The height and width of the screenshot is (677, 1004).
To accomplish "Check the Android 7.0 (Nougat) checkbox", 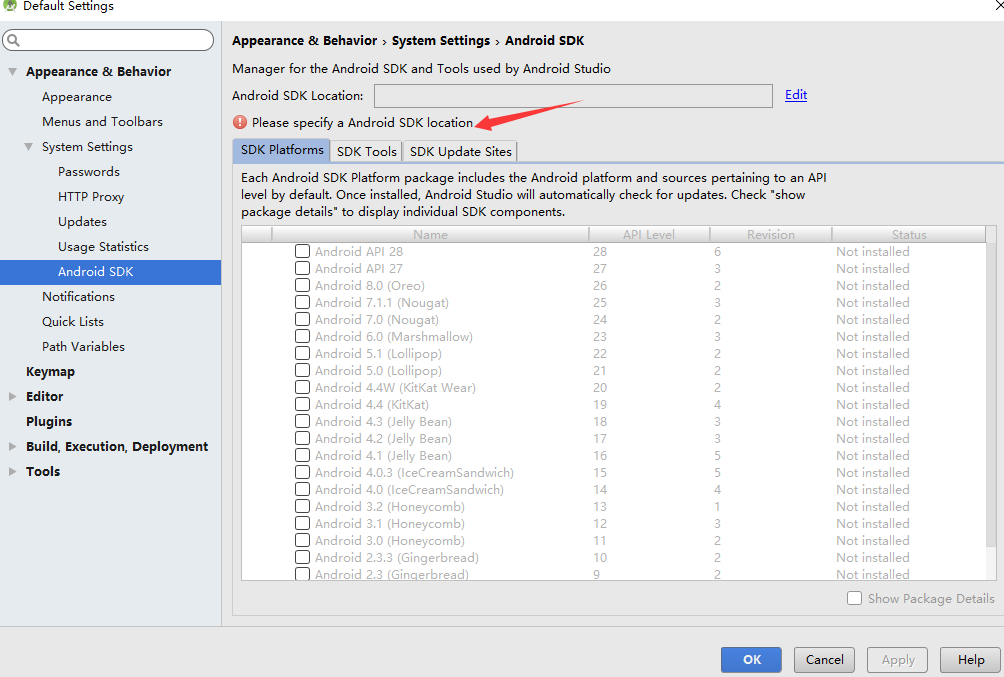I will tap(302, 319).
